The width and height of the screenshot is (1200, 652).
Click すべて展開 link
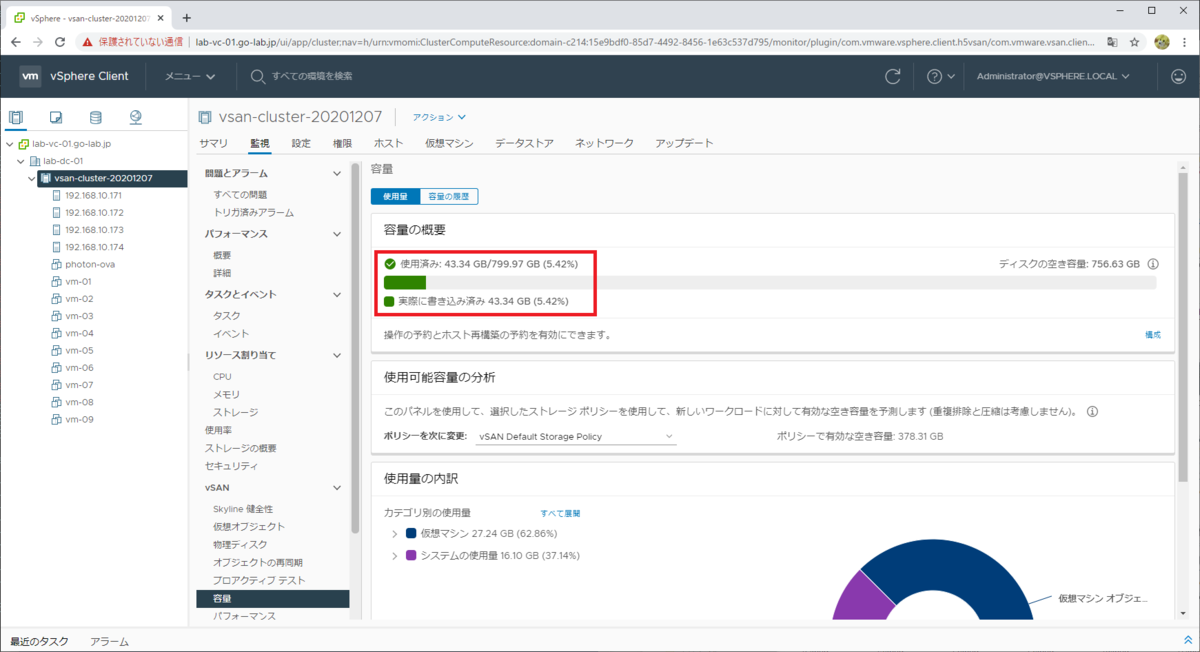pos(560,513)
